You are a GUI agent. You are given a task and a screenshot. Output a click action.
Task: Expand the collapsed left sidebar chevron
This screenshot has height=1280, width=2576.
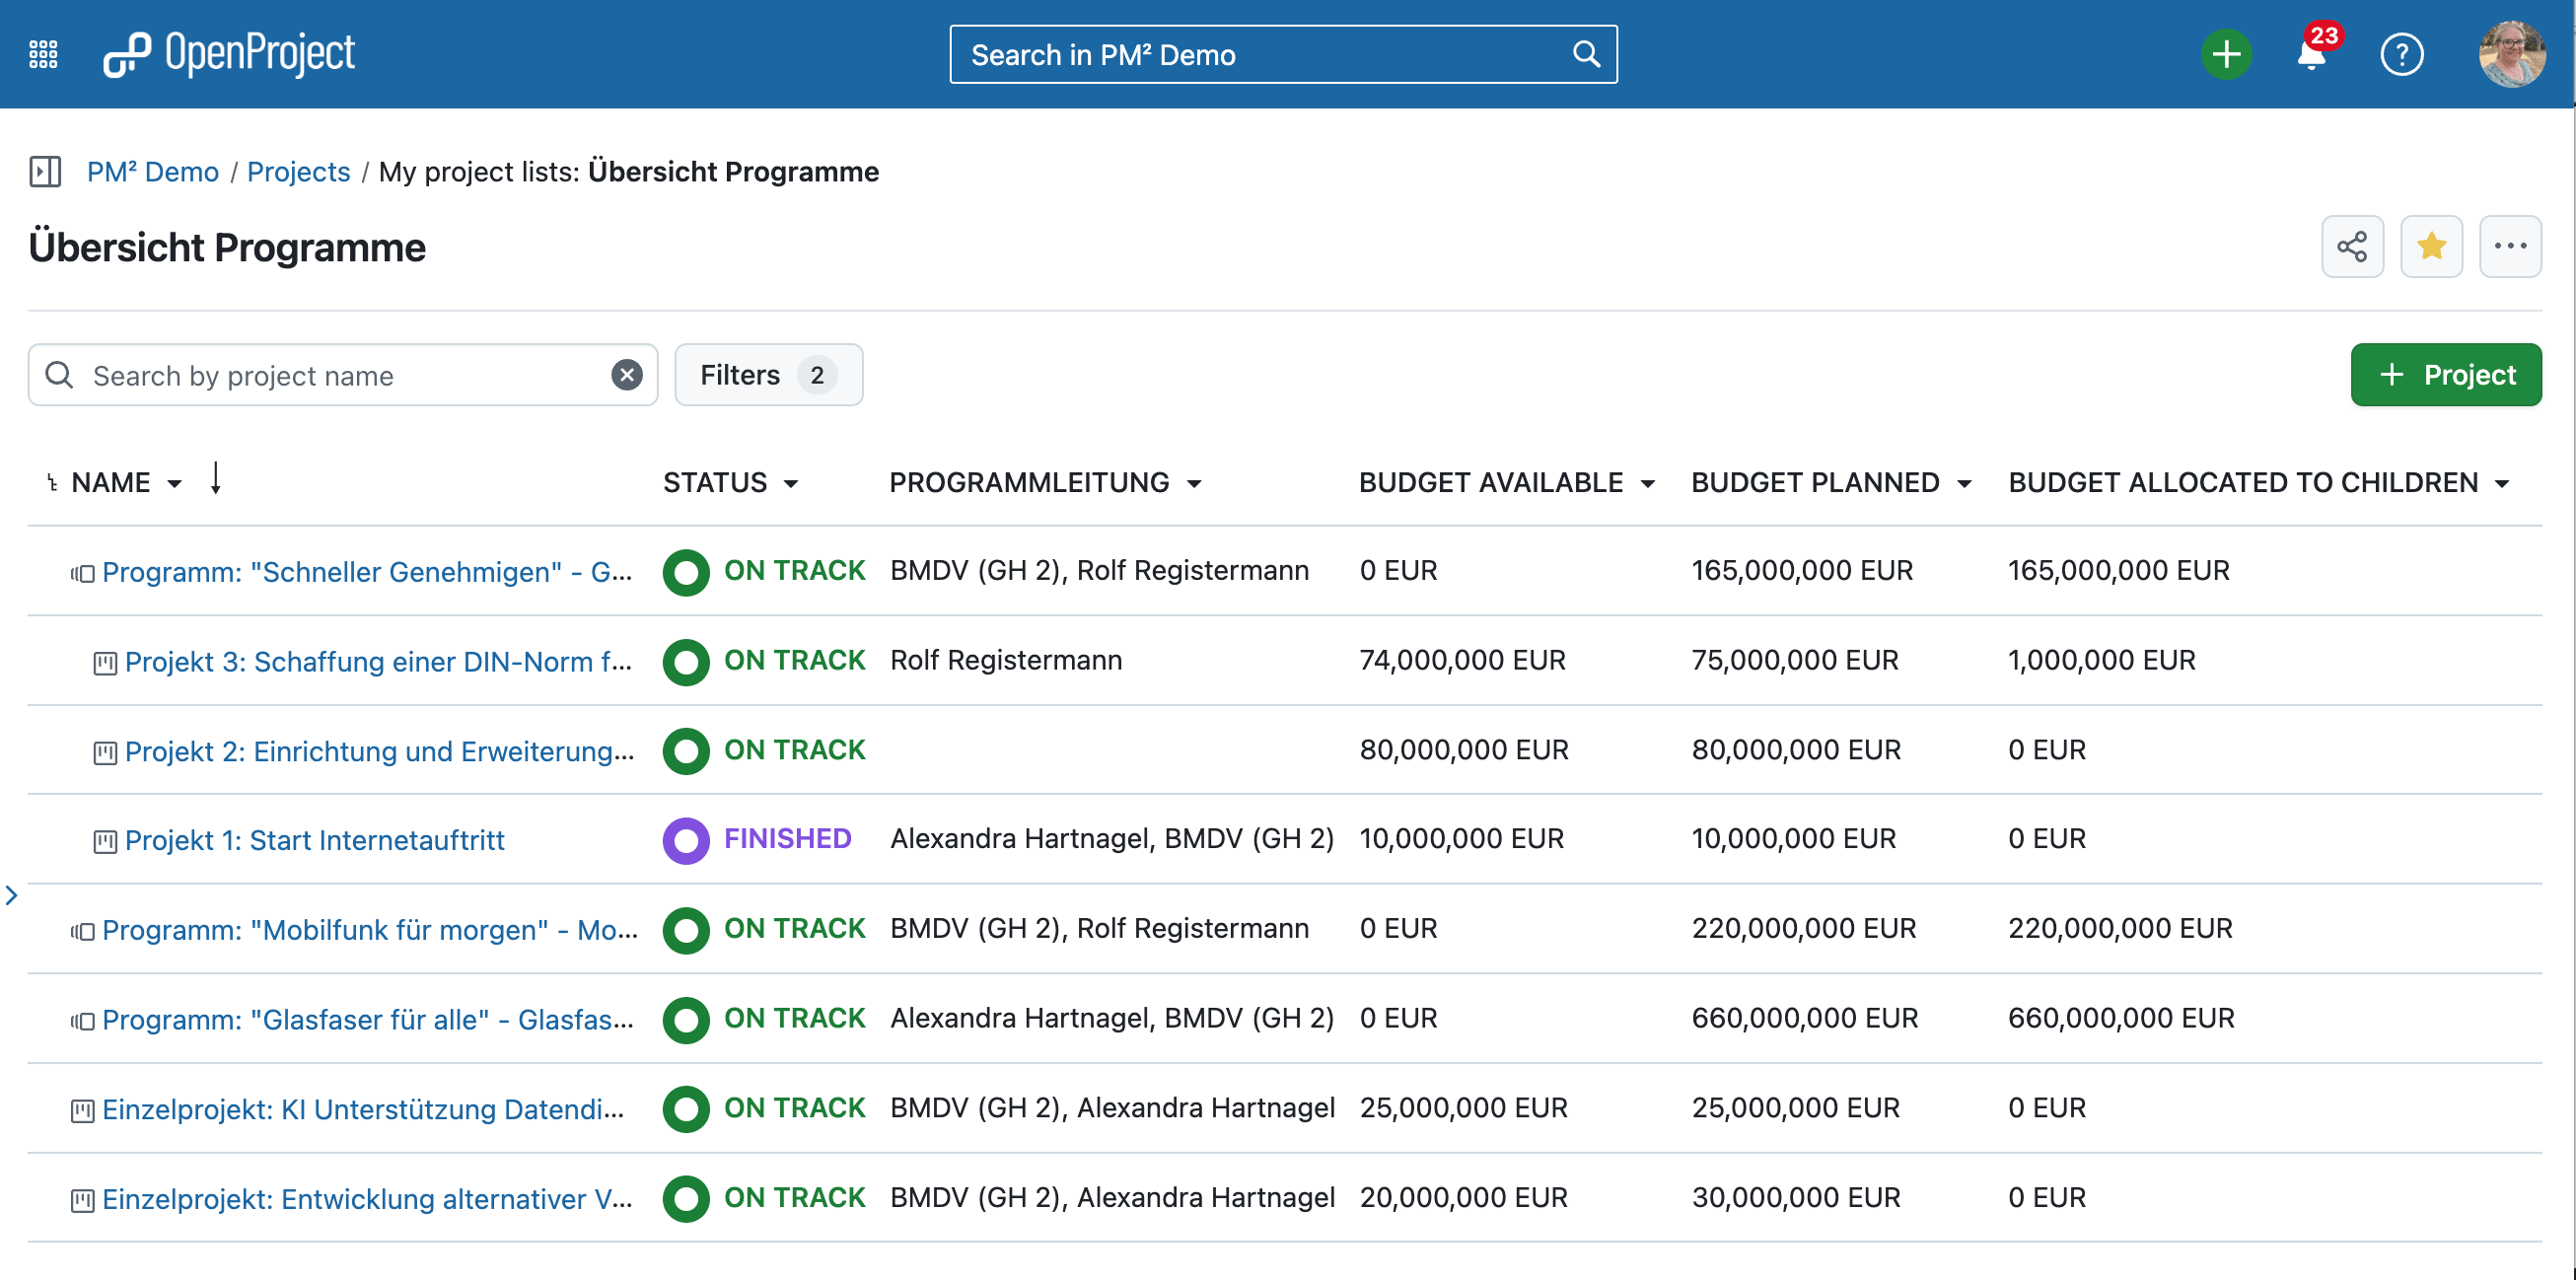click(12, 895)
